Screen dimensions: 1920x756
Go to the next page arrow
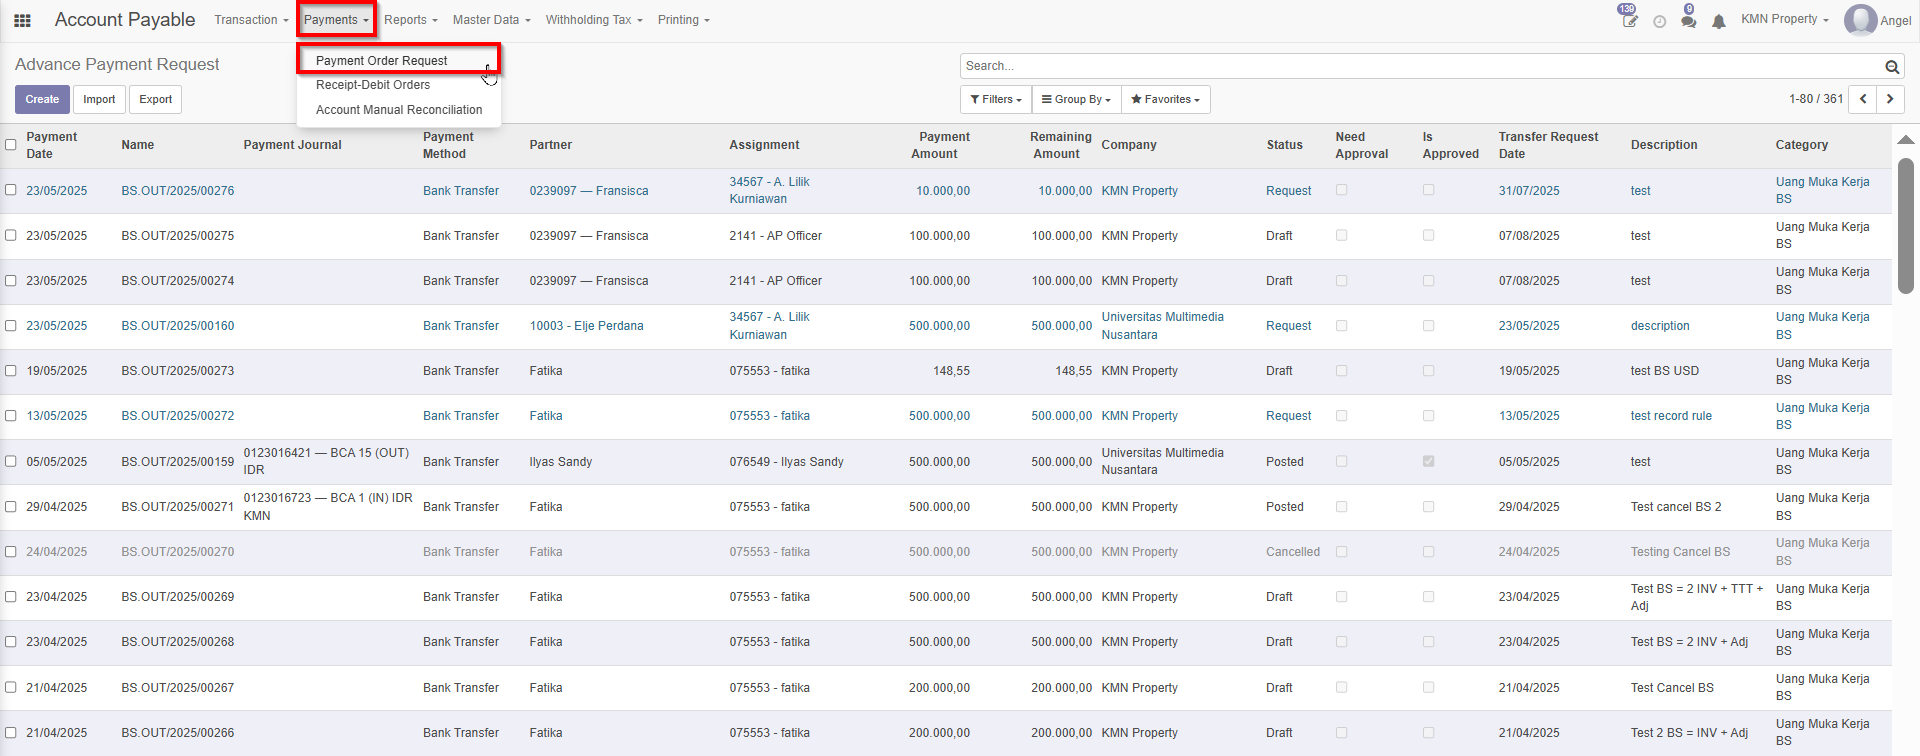coord(1890,99)
